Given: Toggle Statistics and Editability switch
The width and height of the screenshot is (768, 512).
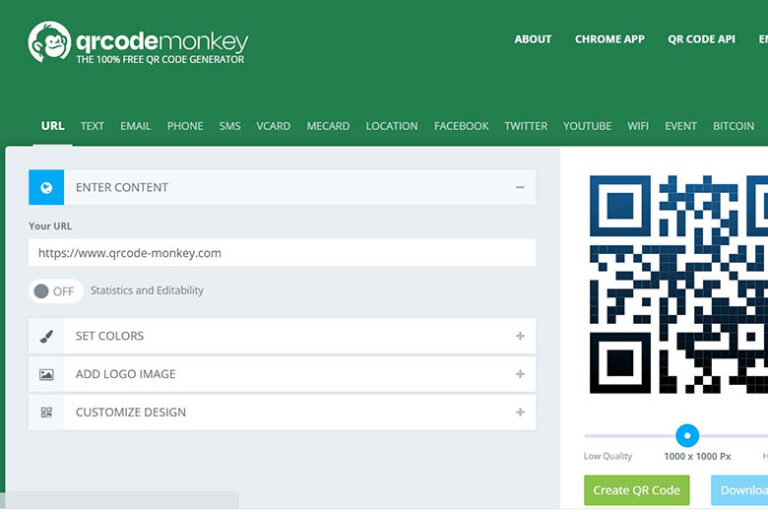Looking at the screenshot, I should click(x=54, y=291).
